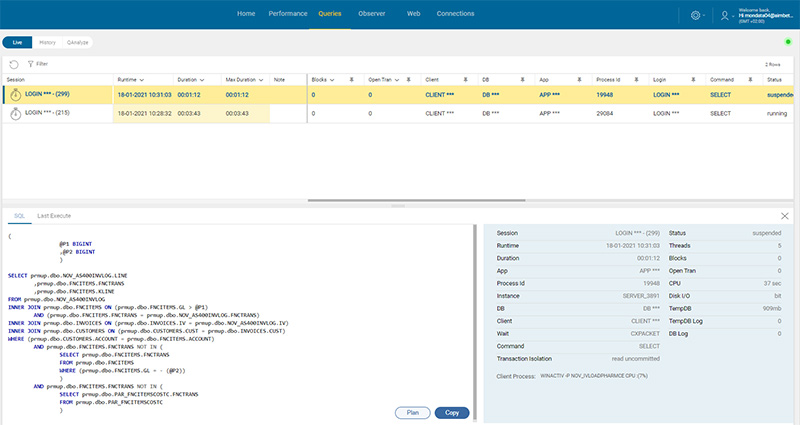Open the Performance section
The width and height of the screenshot is (800, 425).
click(288, 14)
